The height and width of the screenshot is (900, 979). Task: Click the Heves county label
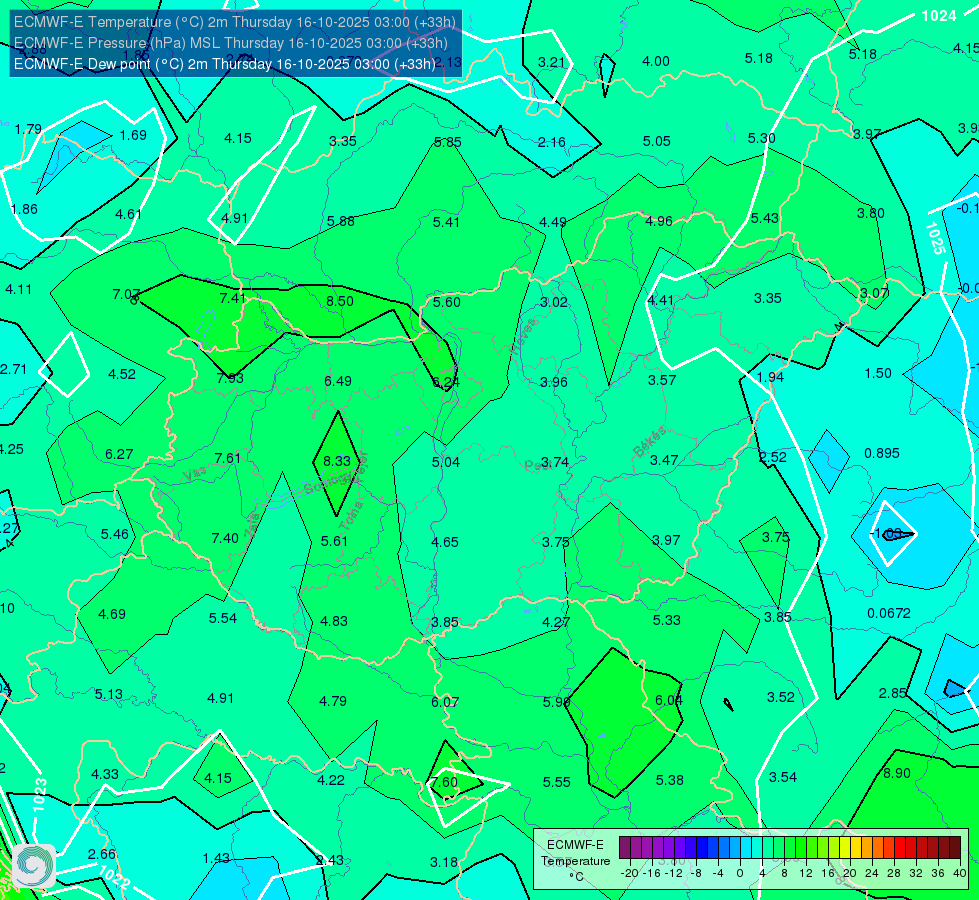(x=523, y=336)
